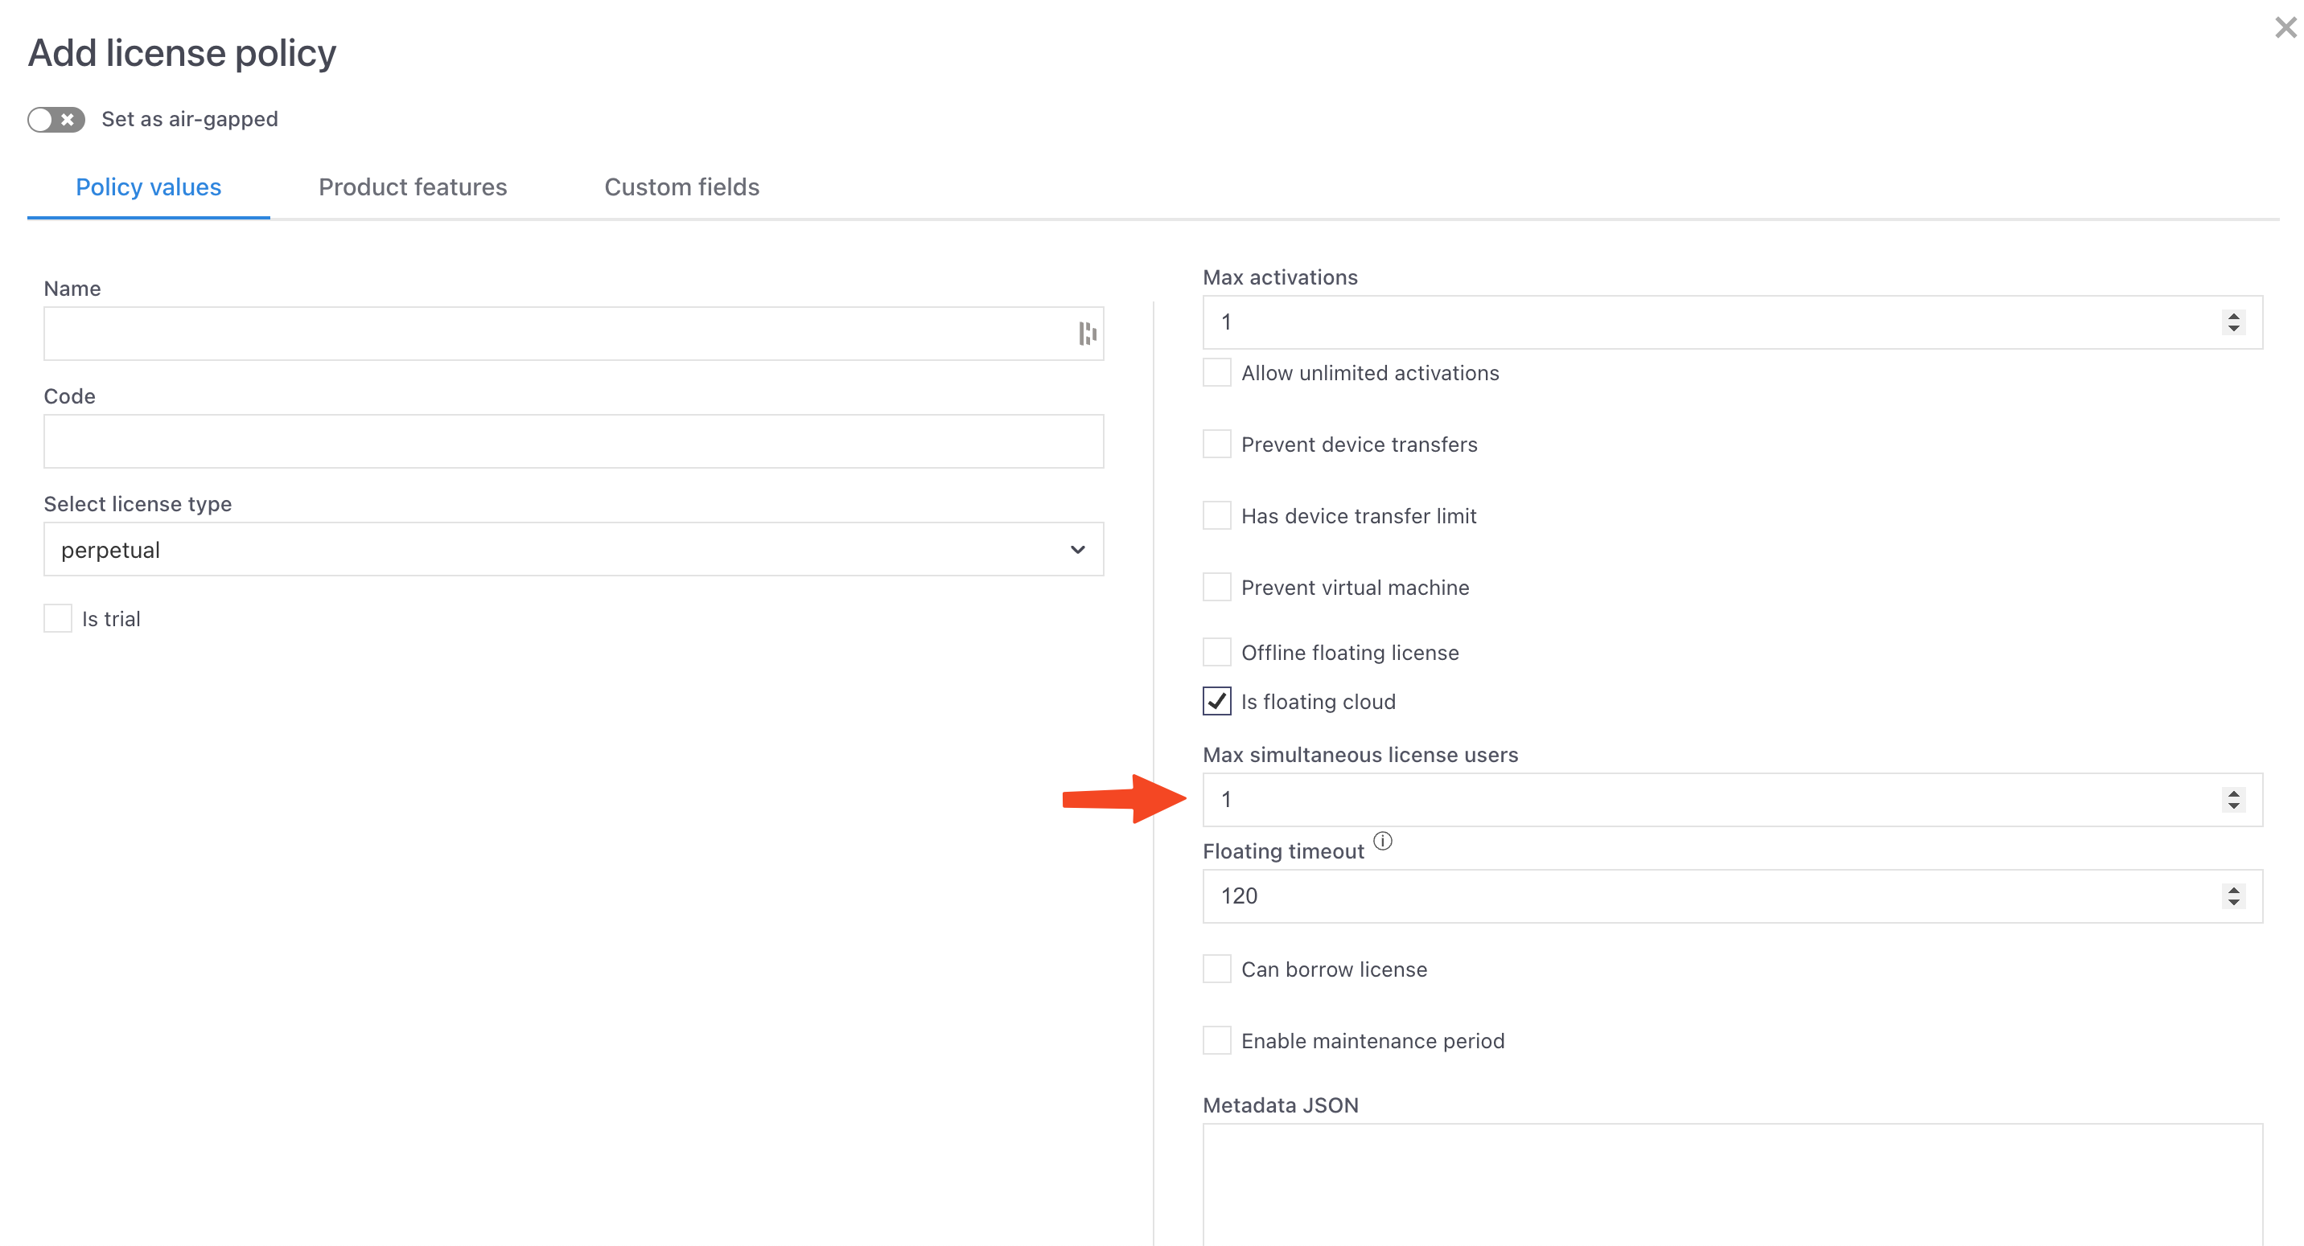This screenshot has width=2304, height=1246.
Task: Click the Floating timeout info icon
Action: coord(1382,841)
